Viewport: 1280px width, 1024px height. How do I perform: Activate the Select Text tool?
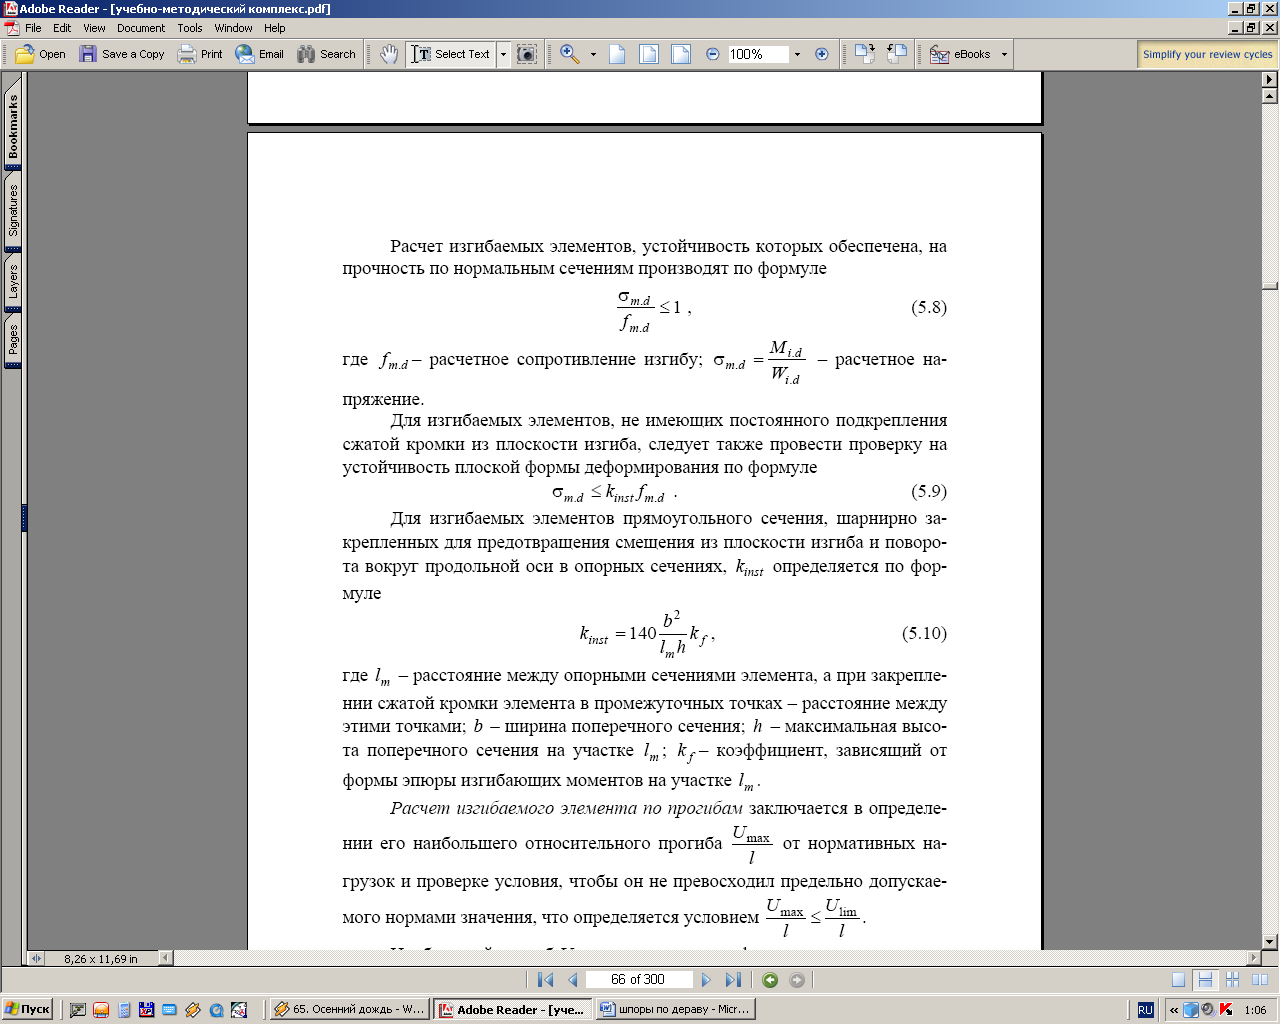(x=451, y=54)
